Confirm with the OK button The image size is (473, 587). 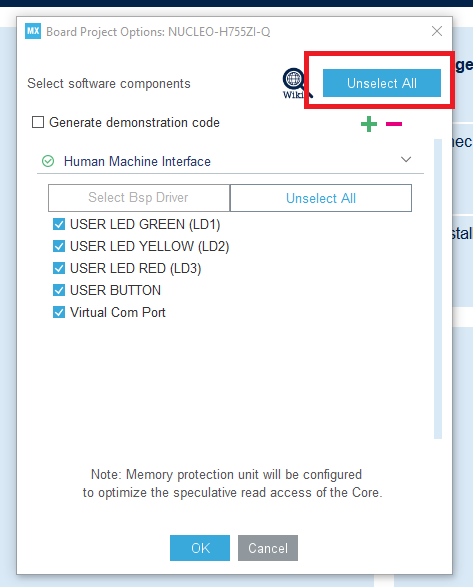point(200,548)
